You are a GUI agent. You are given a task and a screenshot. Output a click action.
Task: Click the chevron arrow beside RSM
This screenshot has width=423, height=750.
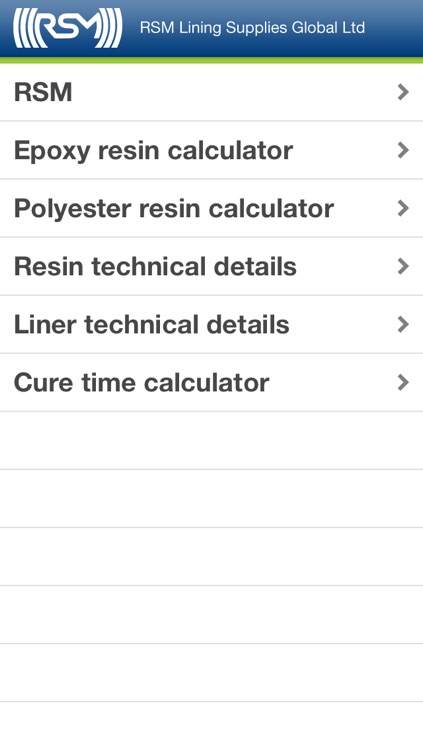click(x=403, y=92)
